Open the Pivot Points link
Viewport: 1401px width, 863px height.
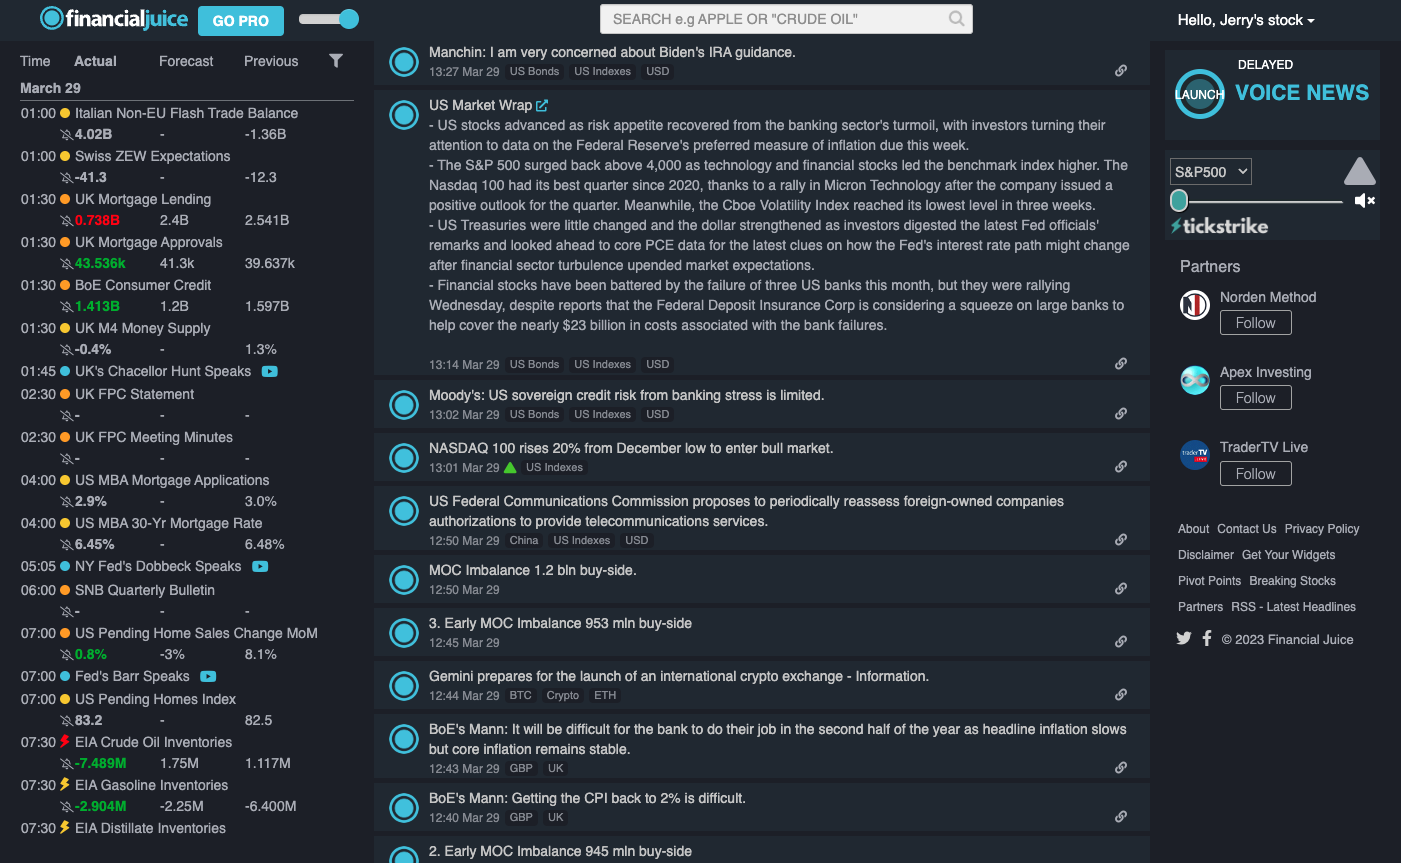[1209, 581]
